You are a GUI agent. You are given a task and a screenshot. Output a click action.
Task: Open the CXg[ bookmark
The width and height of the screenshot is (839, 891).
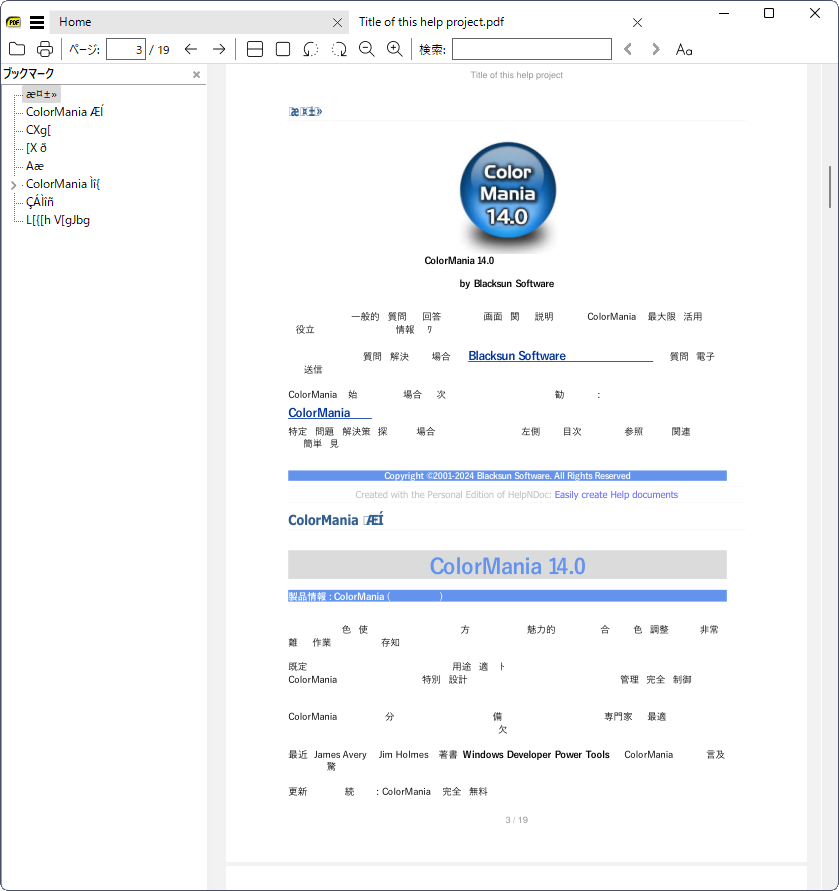(x=38, y=130)
